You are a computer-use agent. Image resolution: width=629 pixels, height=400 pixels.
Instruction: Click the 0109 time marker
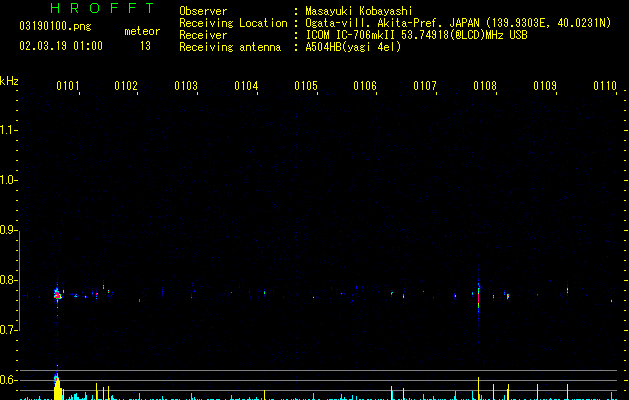click(545, 86)
